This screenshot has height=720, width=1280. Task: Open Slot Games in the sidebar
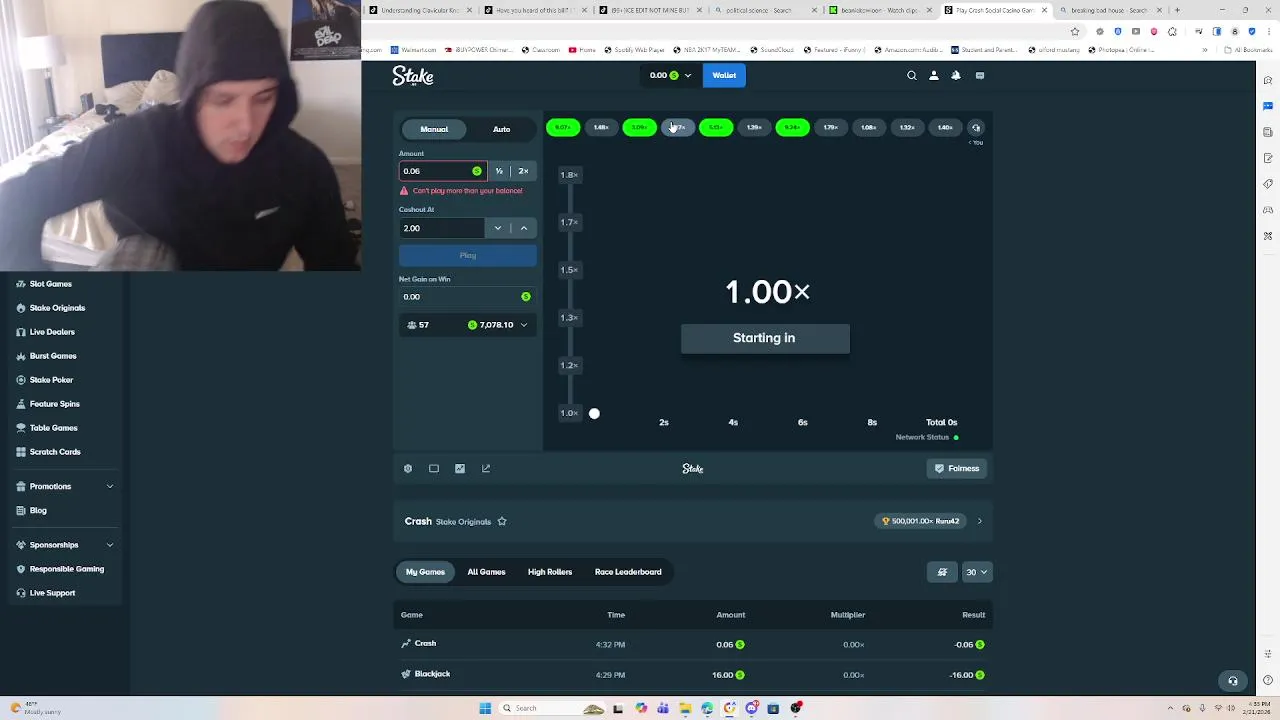(51, 284)
